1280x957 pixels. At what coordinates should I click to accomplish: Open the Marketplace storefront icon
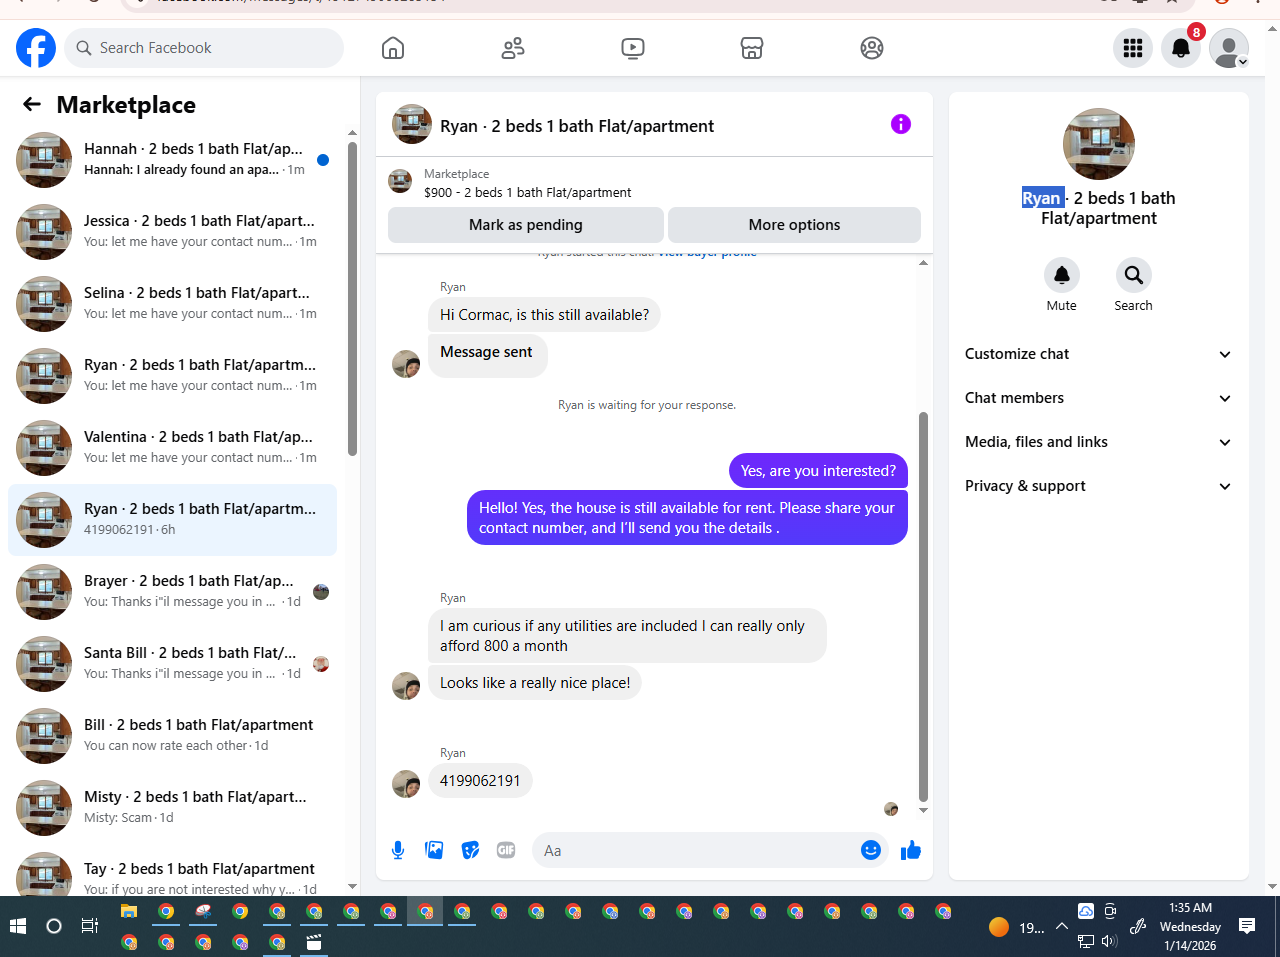click(x=752, y=48)
